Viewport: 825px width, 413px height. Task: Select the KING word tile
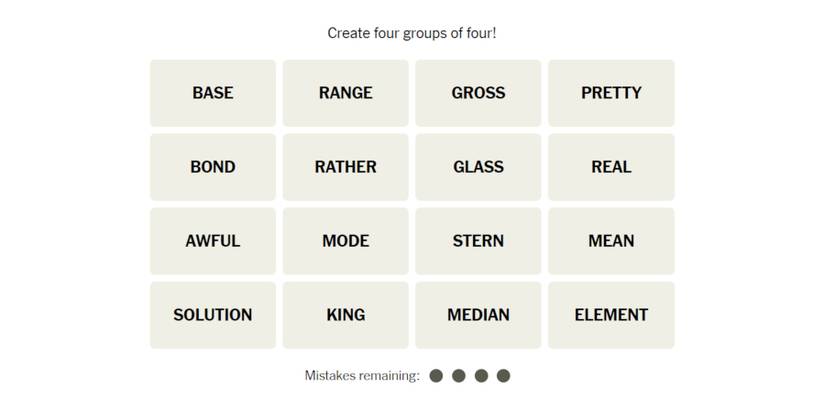(x=346, y=315)
